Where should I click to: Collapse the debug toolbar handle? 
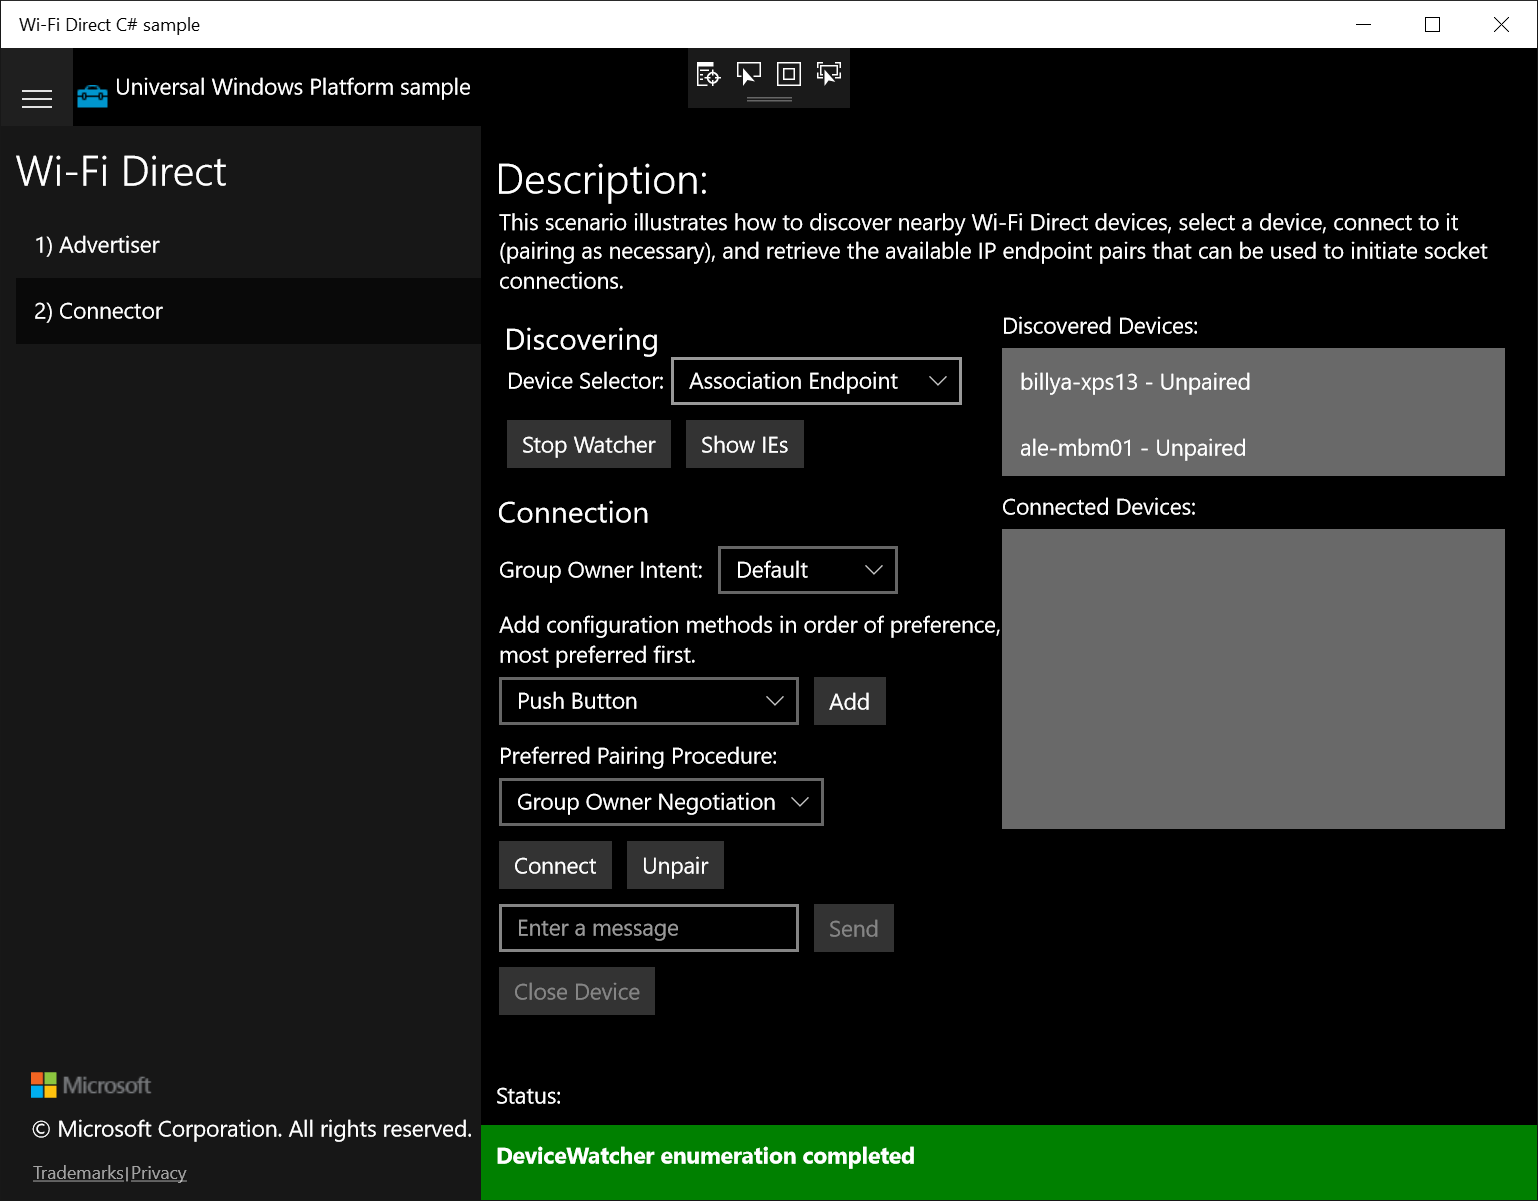click(x=769, y=99)
